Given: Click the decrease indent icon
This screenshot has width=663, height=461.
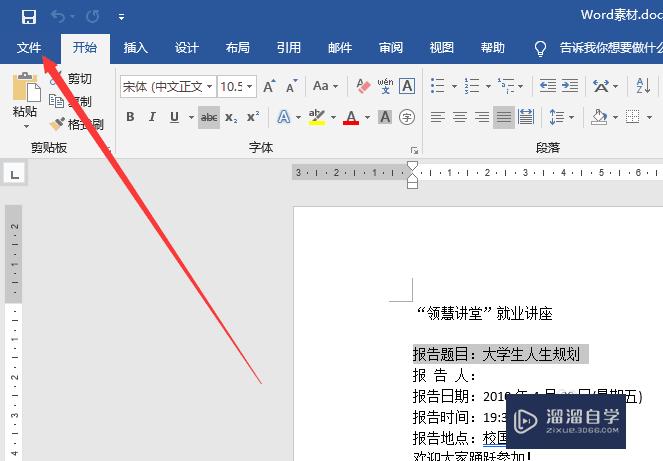Looking at the screenshot, I should [548, 86].
